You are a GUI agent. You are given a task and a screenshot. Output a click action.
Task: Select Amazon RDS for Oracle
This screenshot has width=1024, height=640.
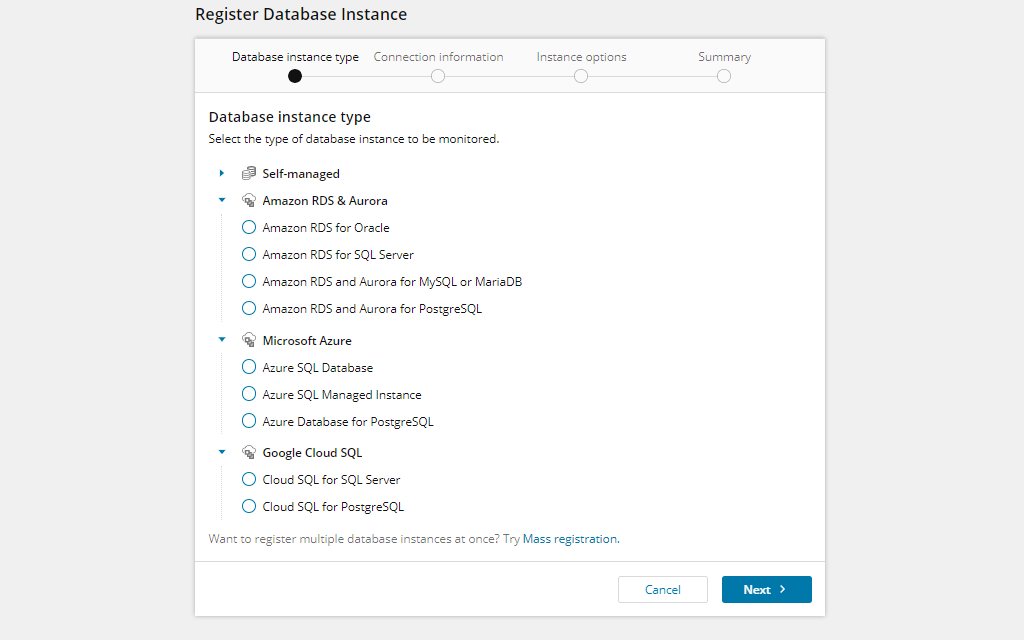pos(248,227)
